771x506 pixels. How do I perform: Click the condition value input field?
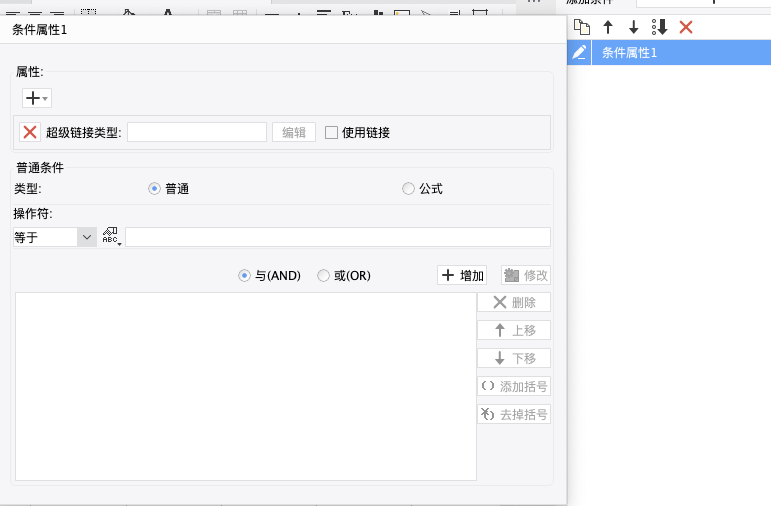point(338,237)
